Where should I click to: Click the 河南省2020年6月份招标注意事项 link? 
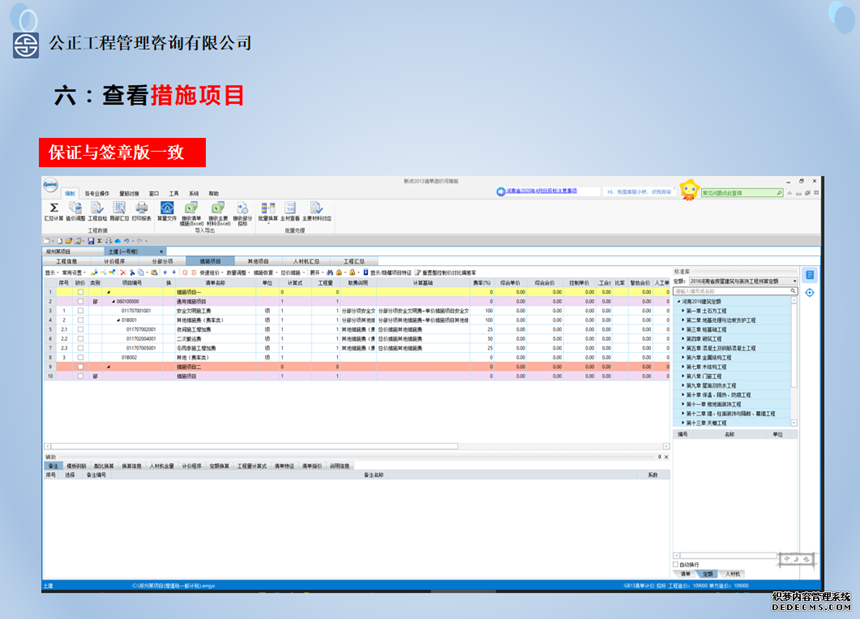548,191
